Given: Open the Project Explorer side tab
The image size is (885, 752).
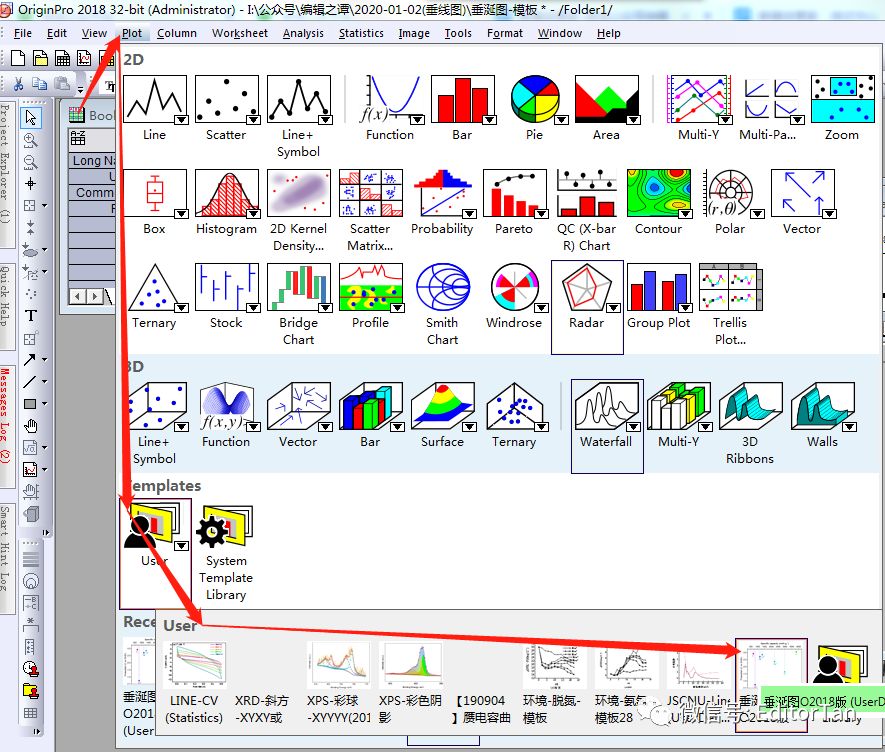Looking at the screenshot, I should (6, 173).
